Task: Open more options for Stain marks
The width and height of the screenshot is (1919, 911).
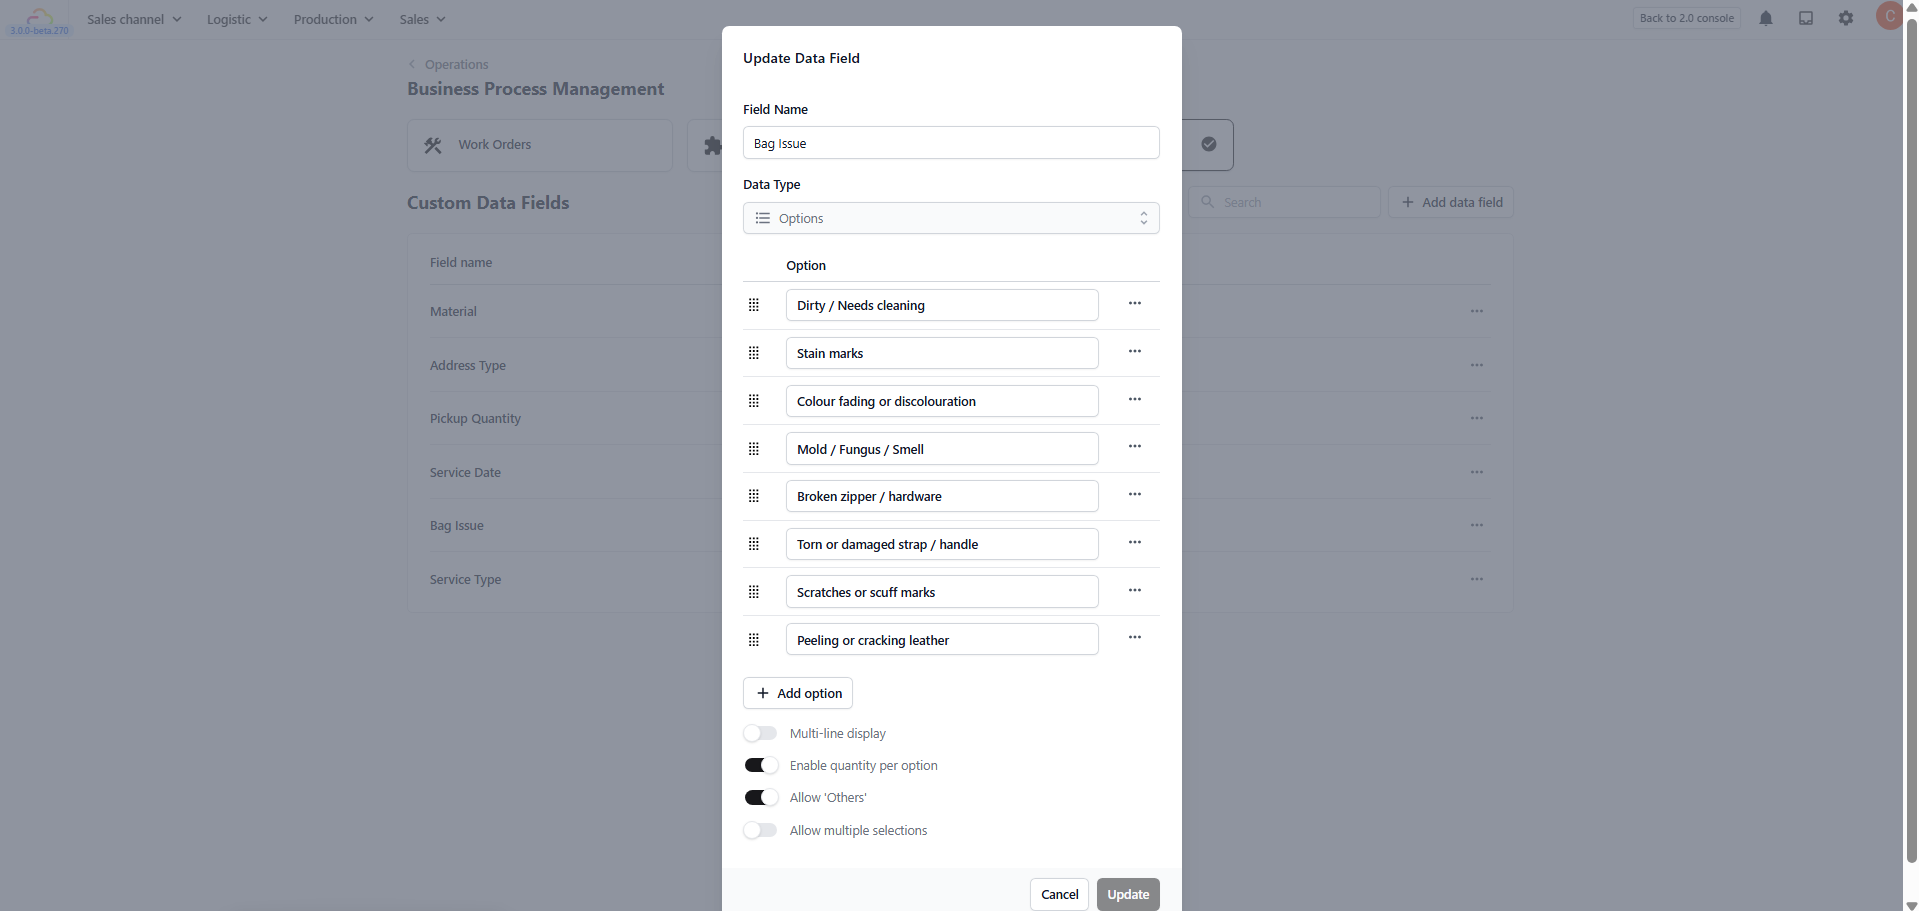Action: click(1134, 351)
